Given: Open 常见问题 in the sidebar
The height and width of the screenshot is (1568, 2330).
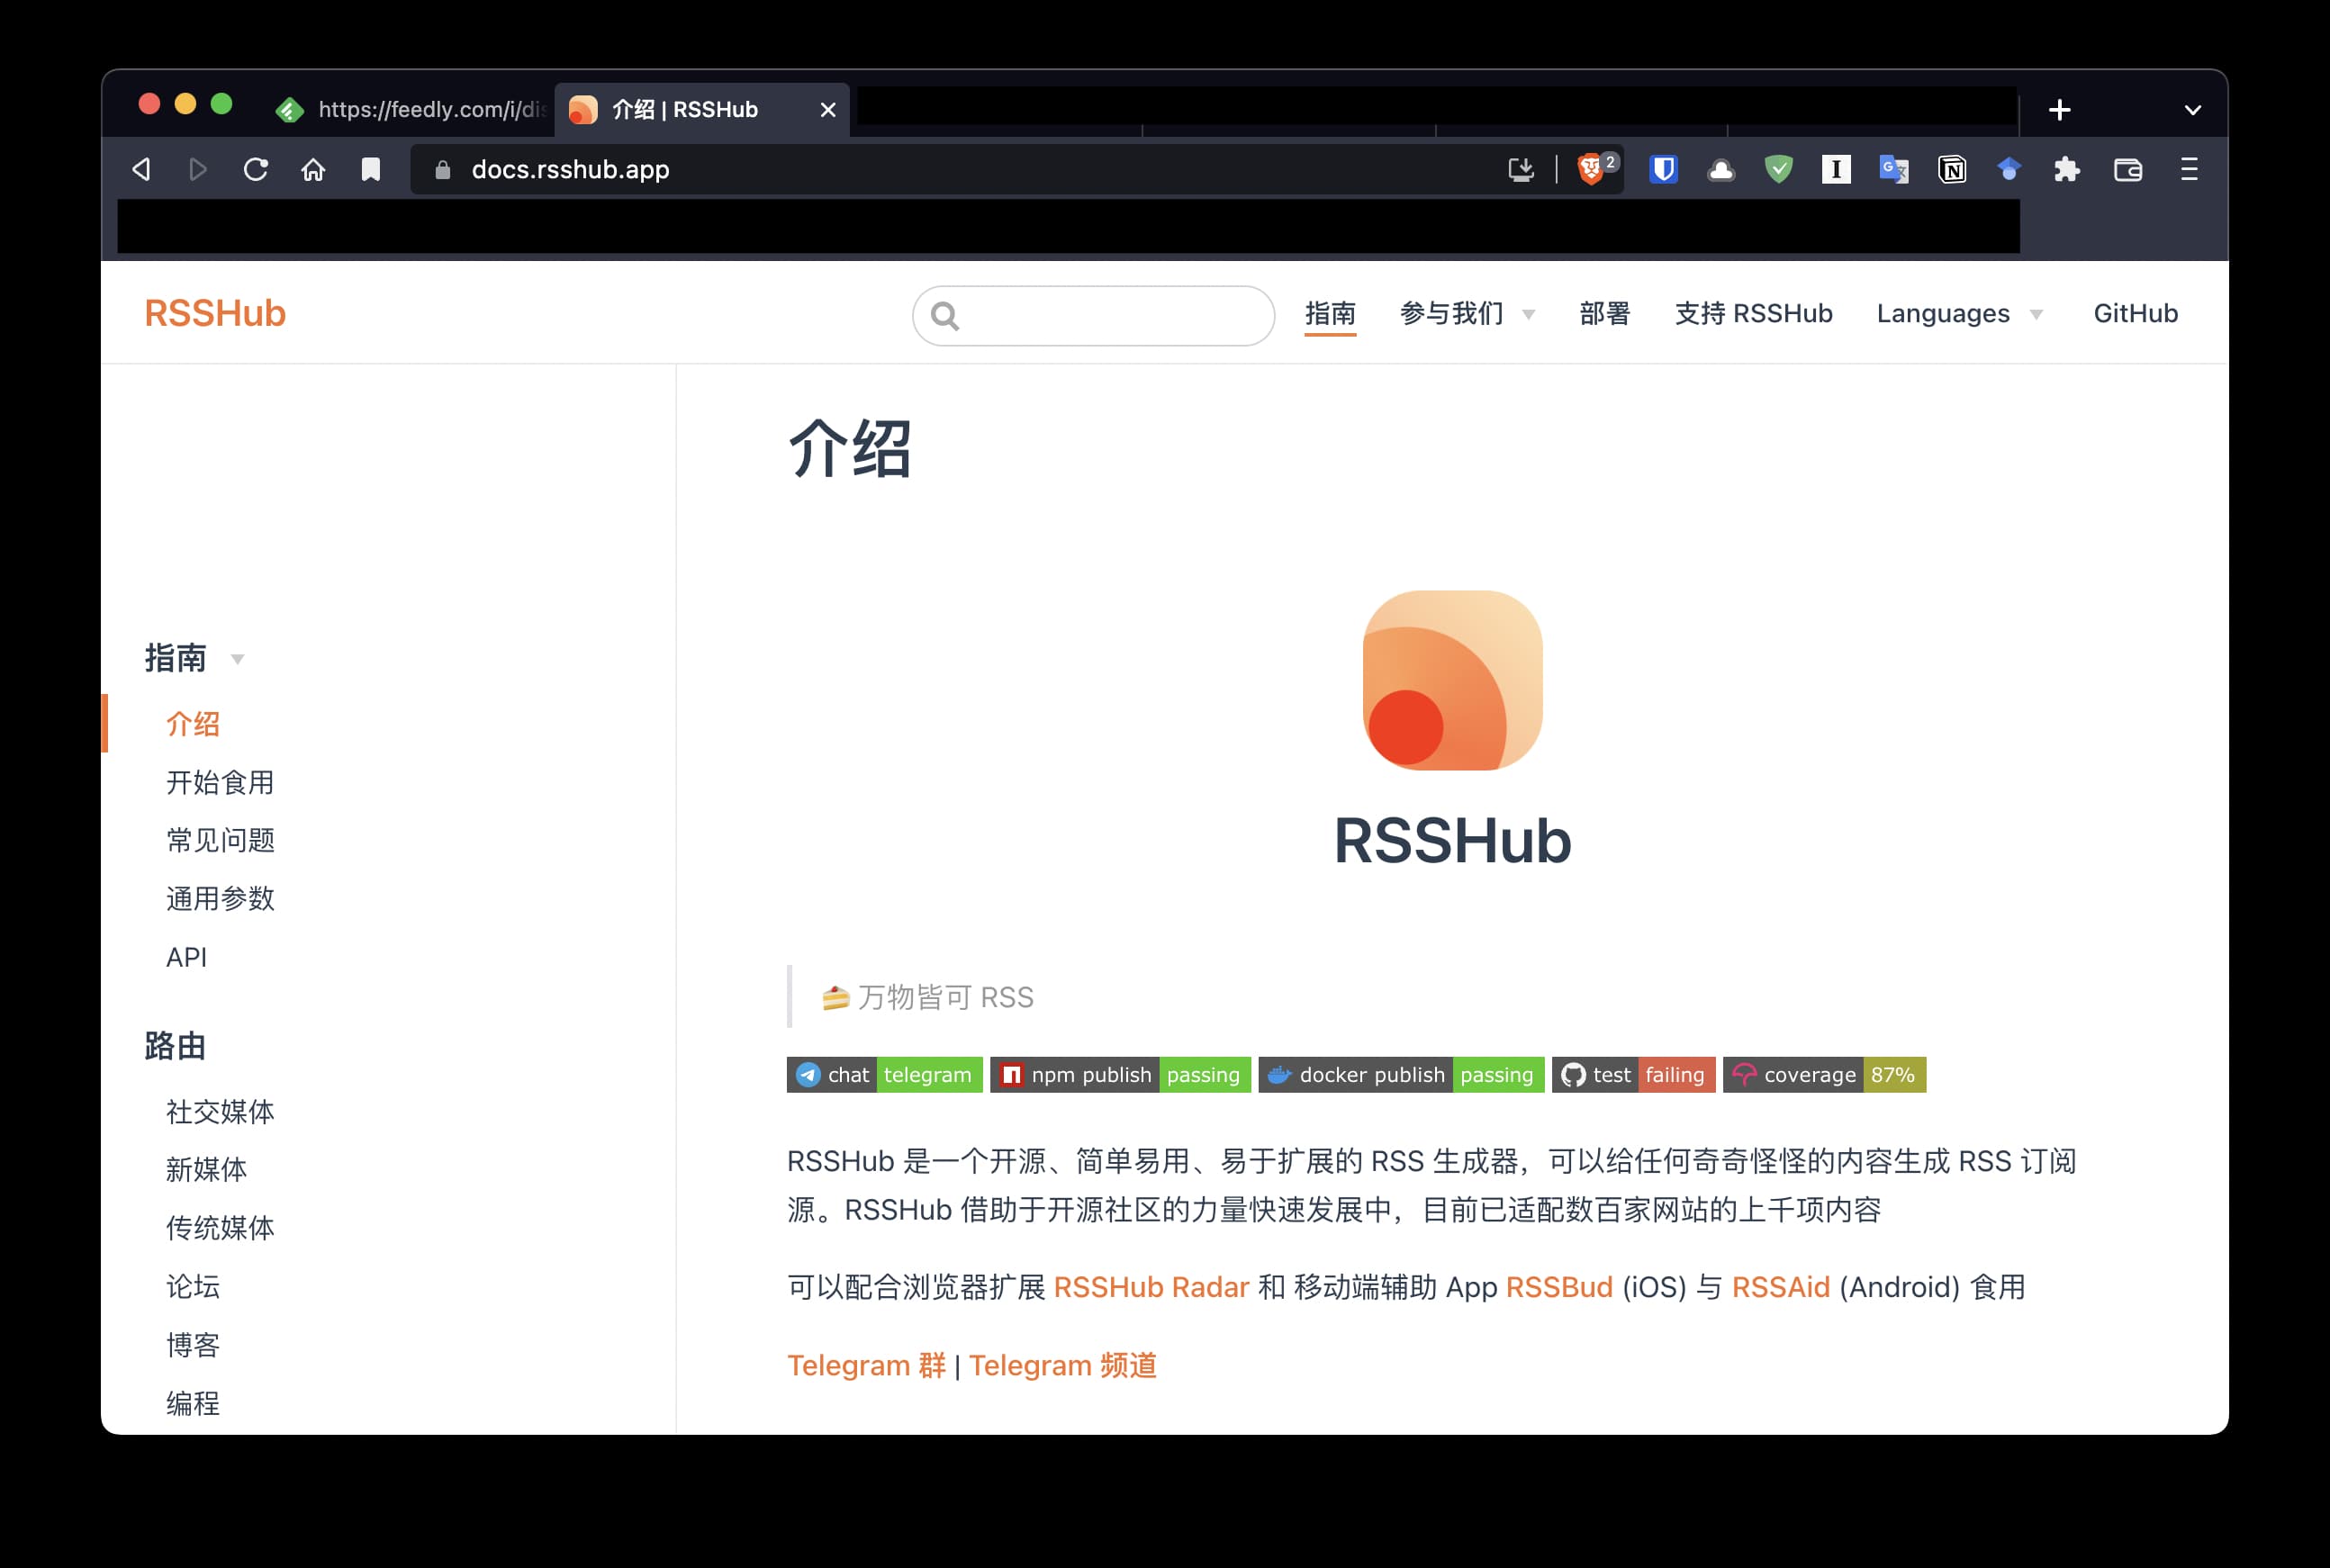Looking at the screenshot, I should point(220,840).
